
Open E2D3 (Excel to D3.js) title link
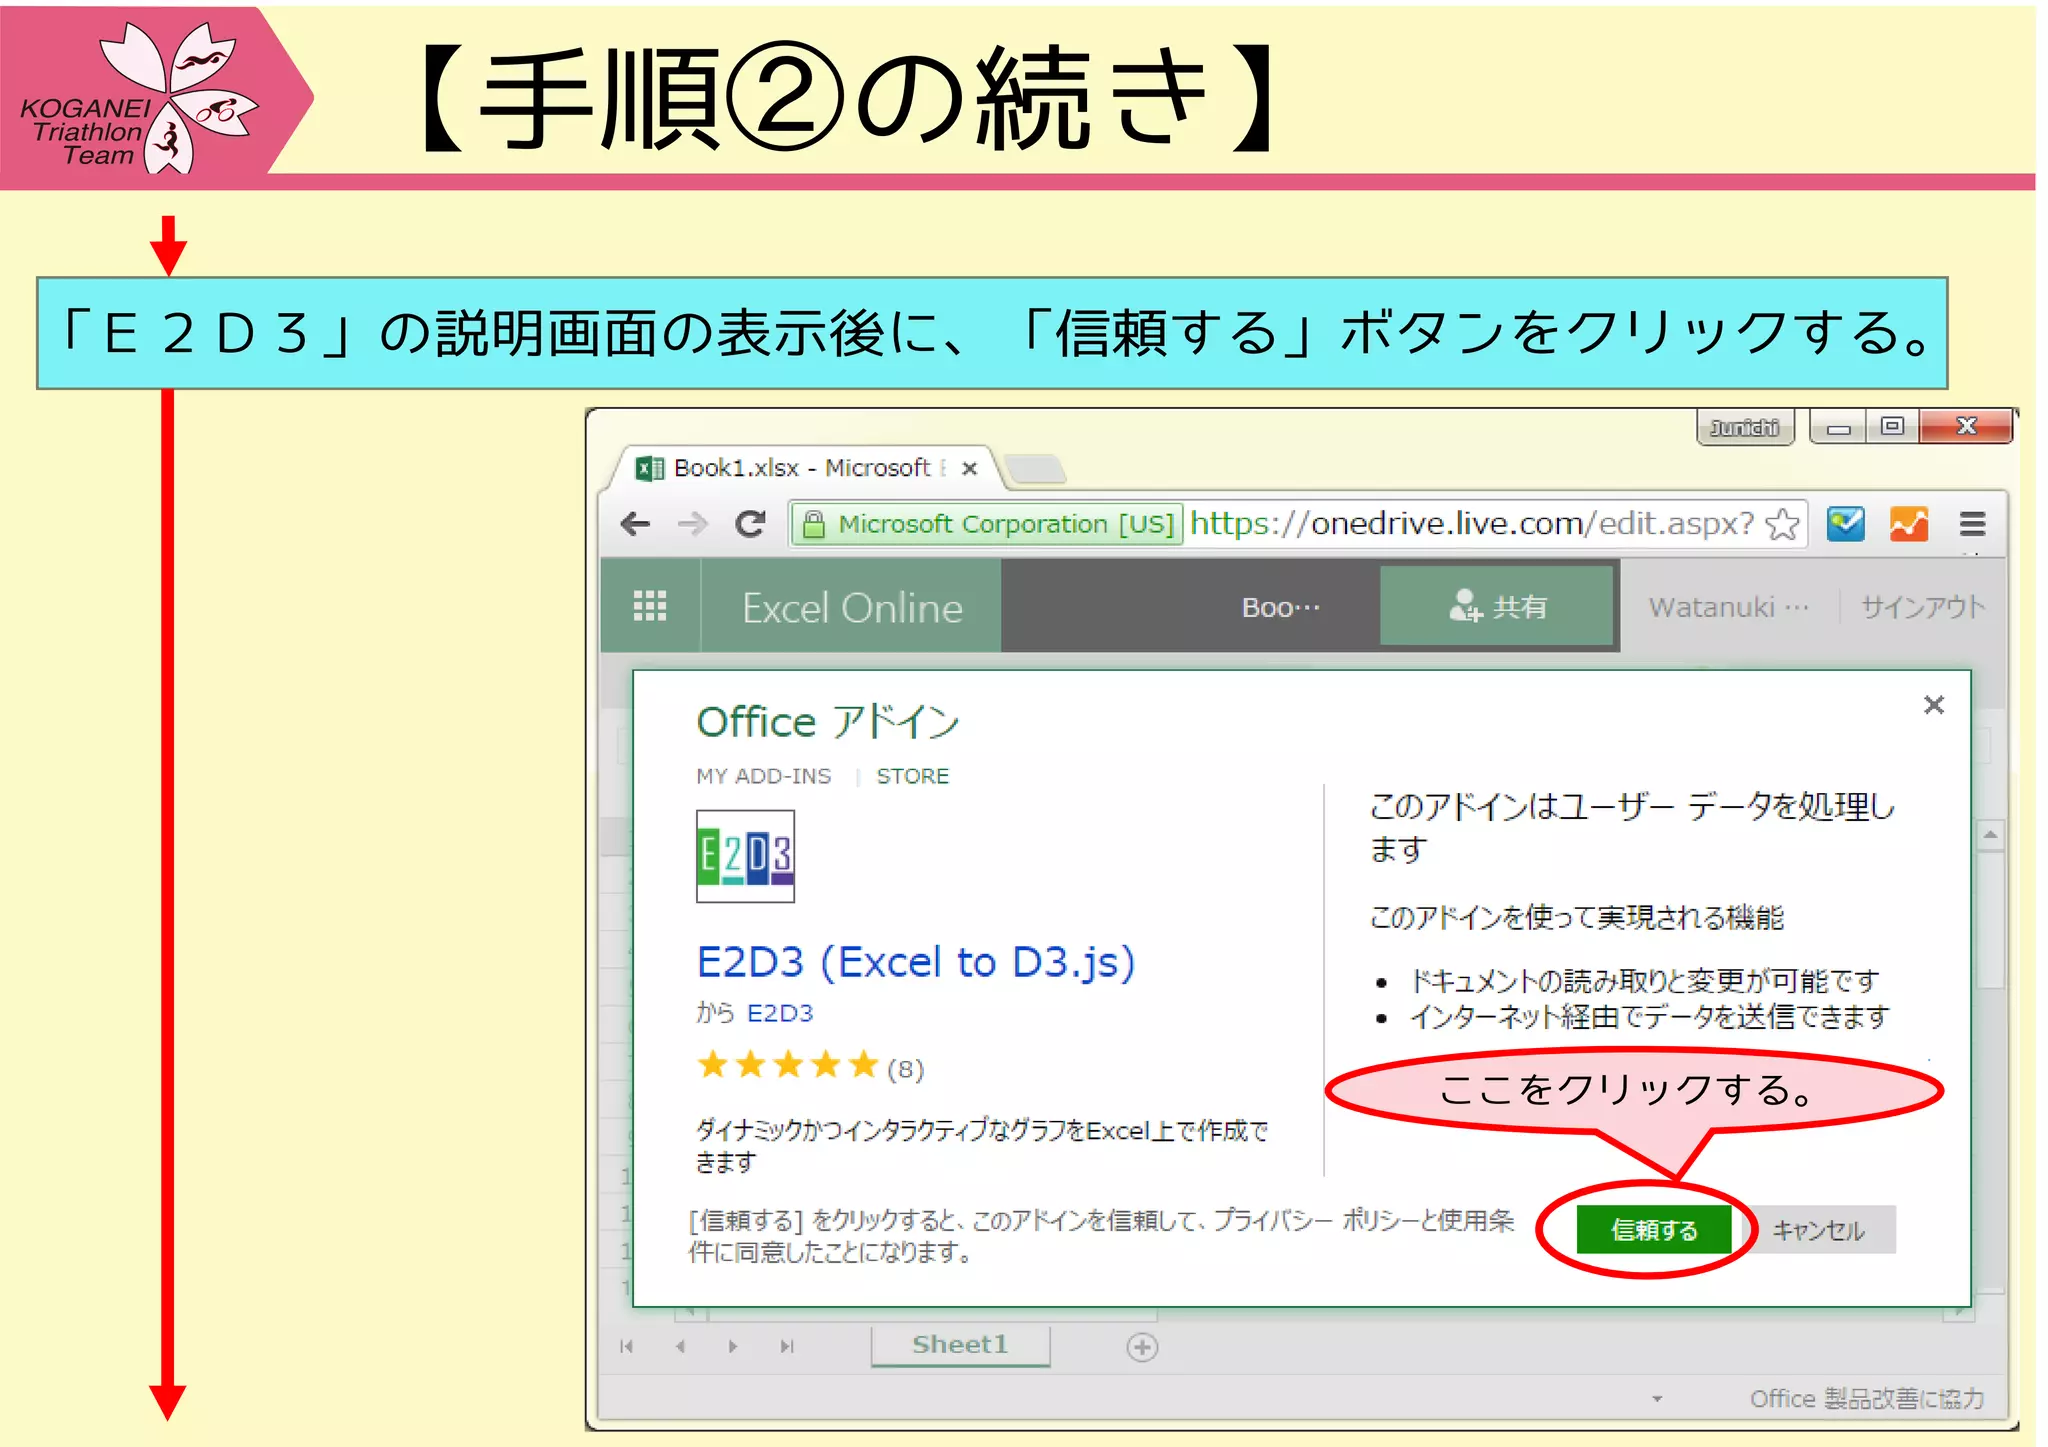pos(916,962)
